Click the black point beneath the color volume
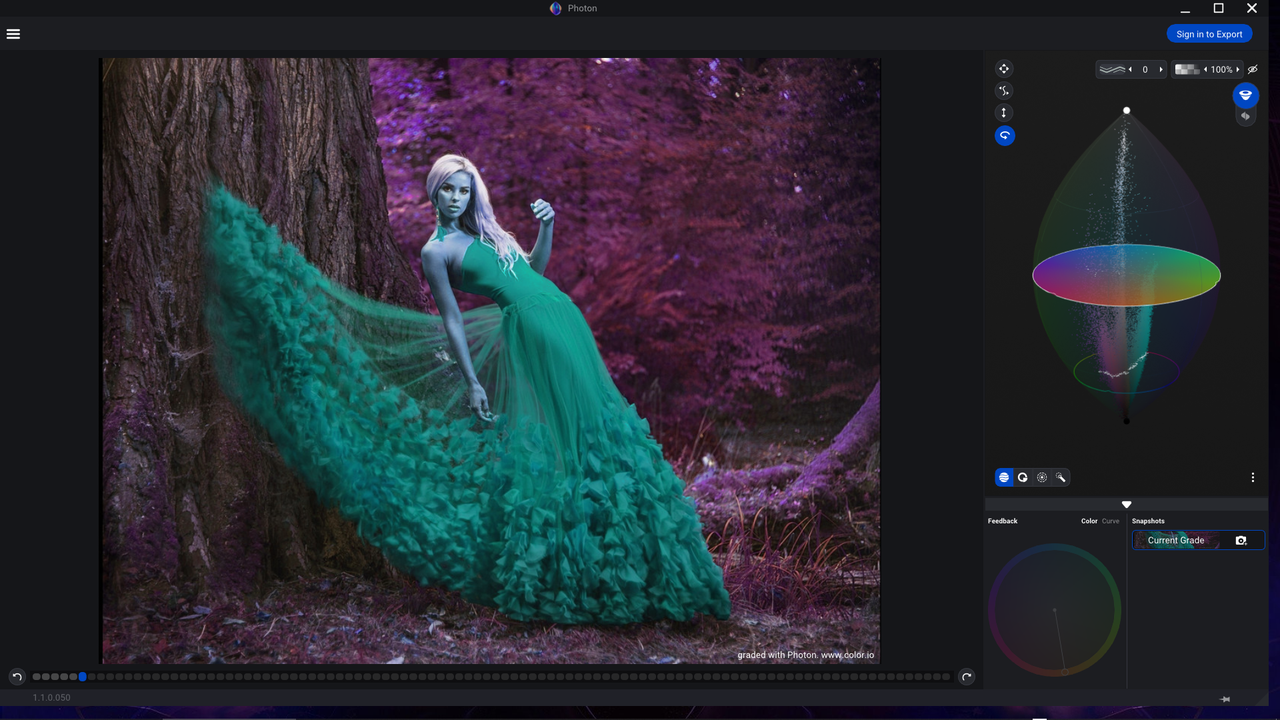The image size is (1280, 720). 1127,420
